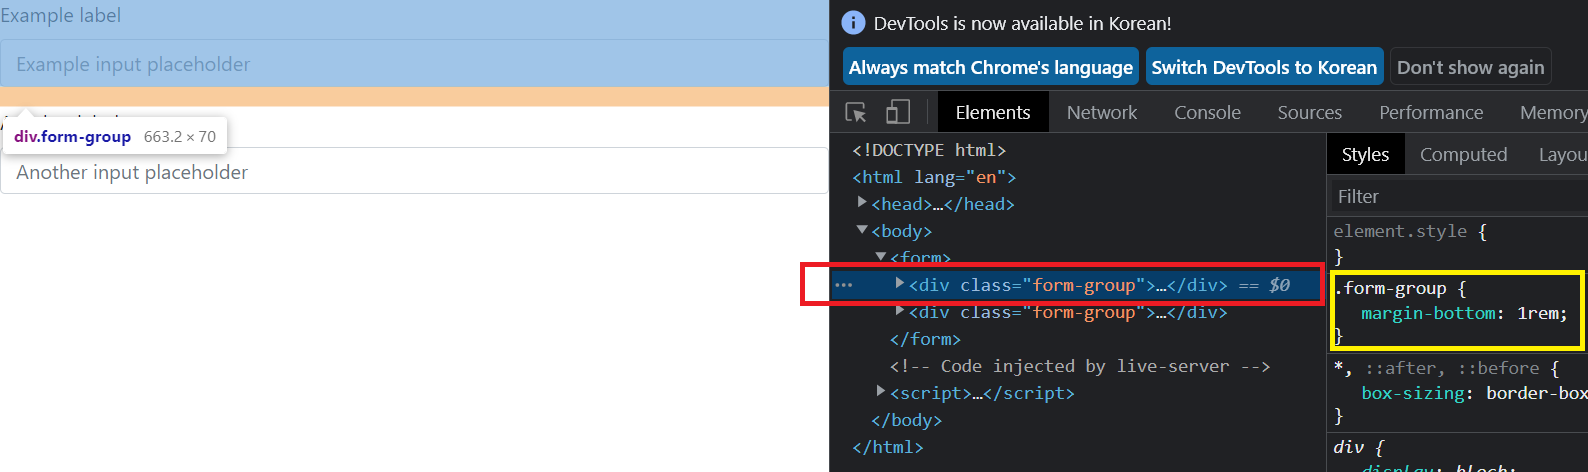Open the Console tab

pos(1207,113)
